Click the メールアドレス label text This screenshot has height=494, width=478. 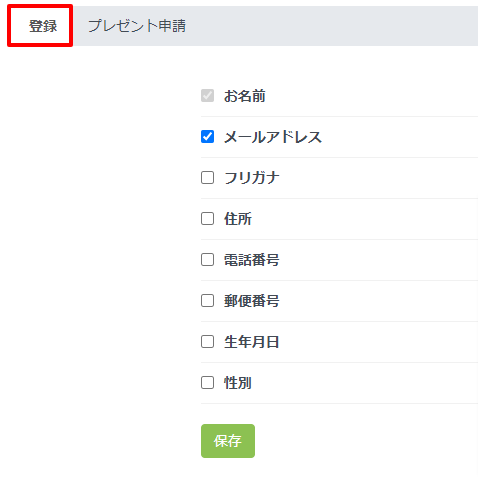[x=273, y=137]
